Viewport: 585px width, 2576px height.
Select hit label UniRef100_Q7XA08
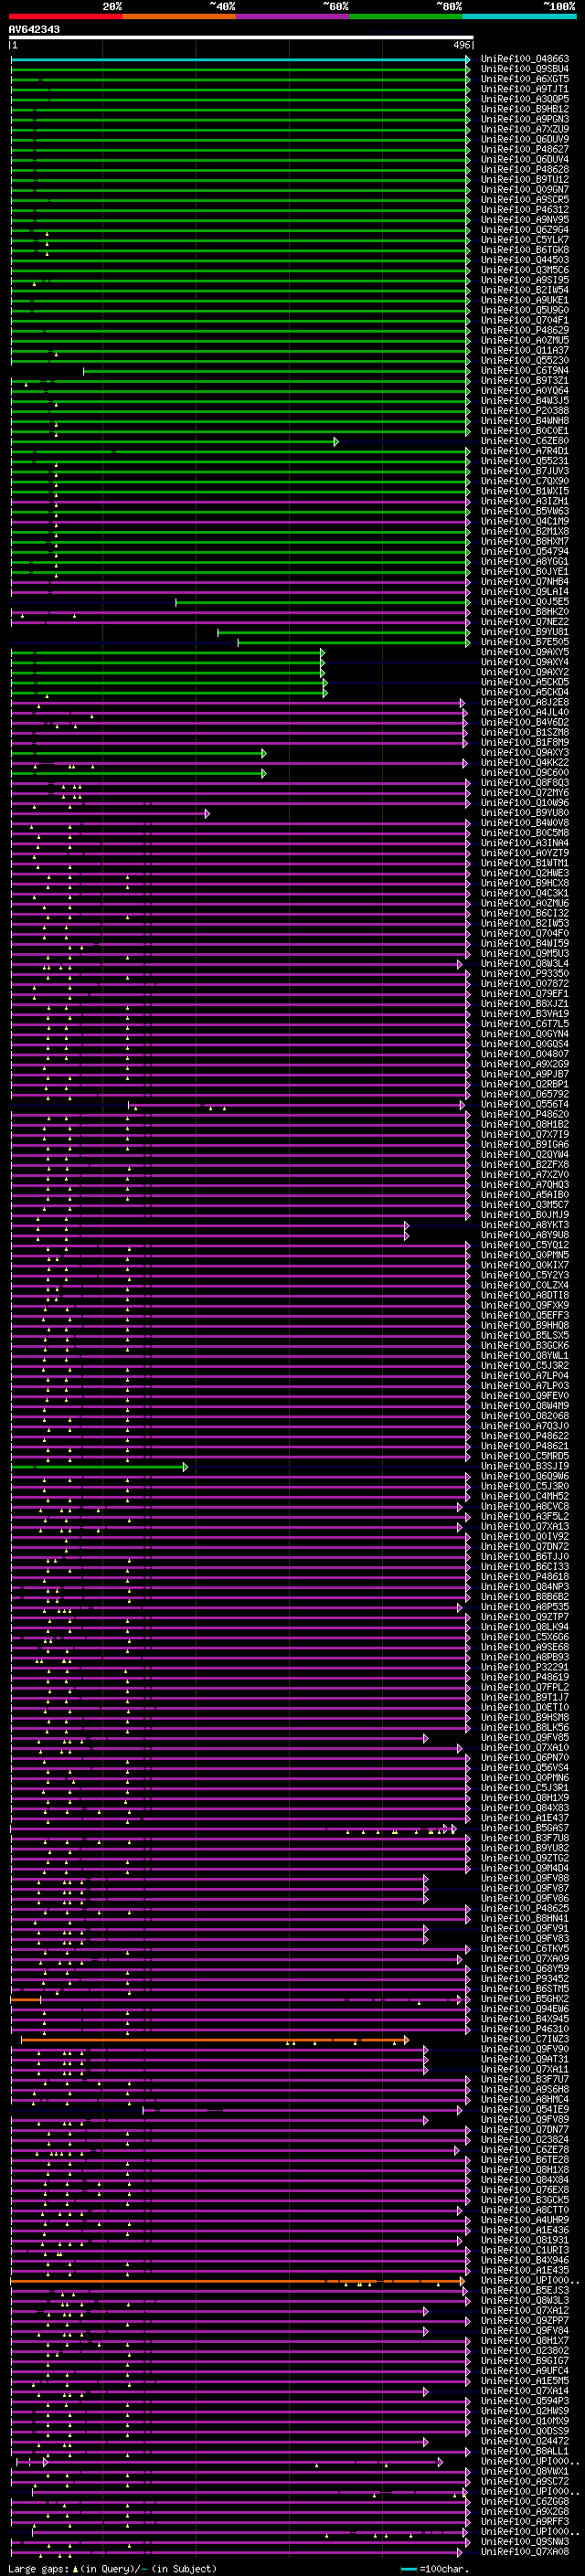pos(524,2551)
